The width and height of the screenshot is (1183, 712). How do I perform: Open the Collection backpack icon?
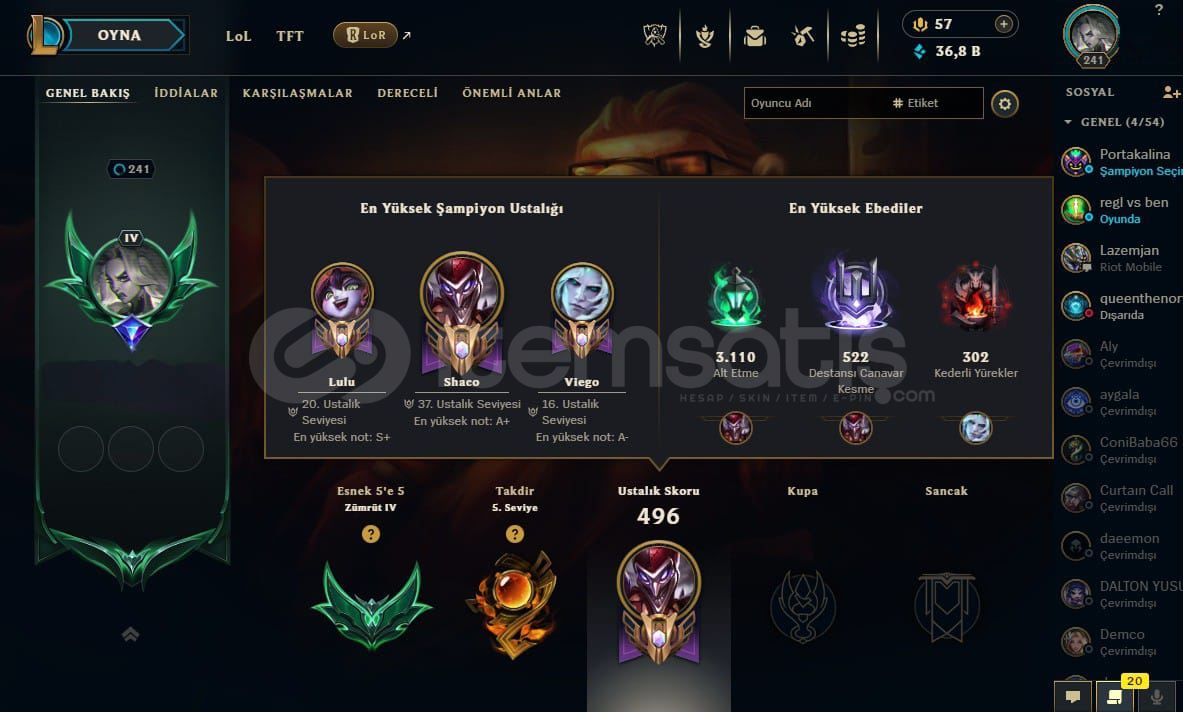(x=754, y=35)
